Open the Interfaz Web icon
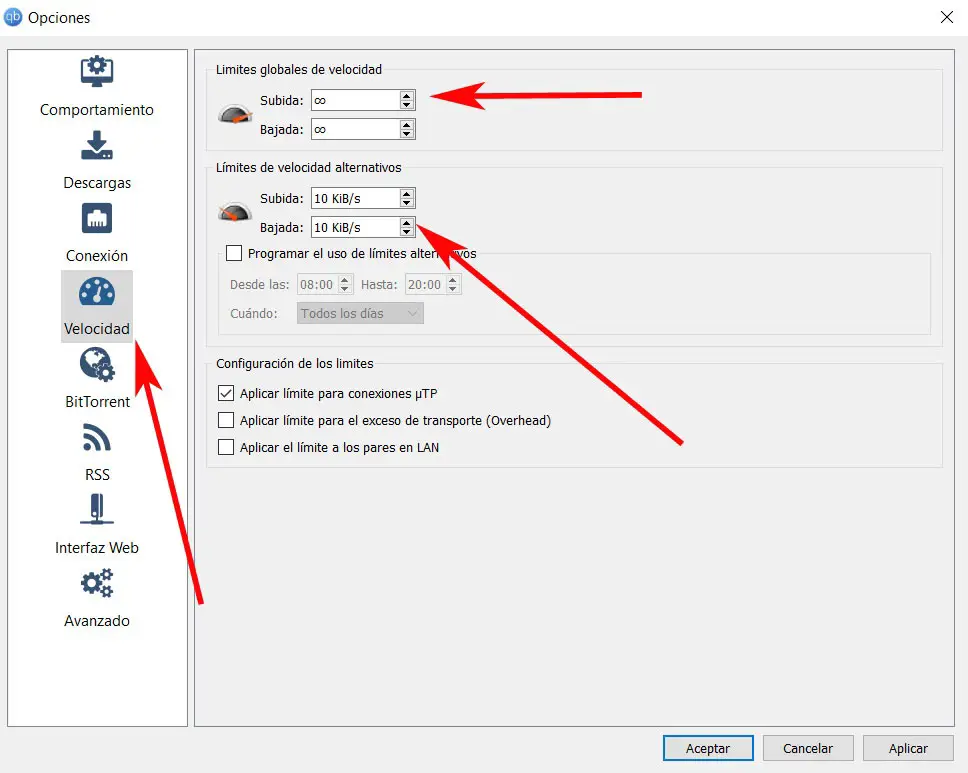Image resolution: width=968 pixels, height=773 pixels. [x=97, y=509]
